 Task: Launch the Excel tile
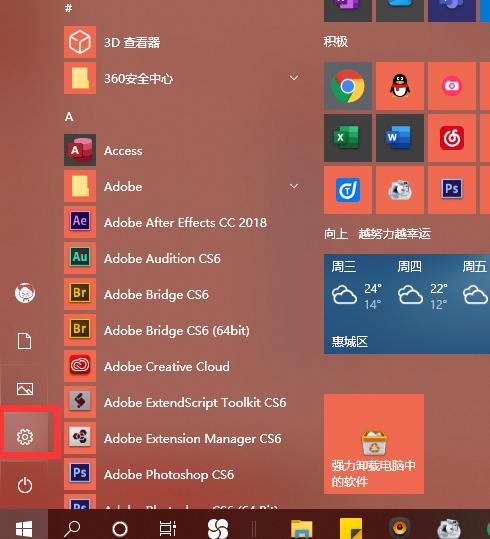(348, 138)
